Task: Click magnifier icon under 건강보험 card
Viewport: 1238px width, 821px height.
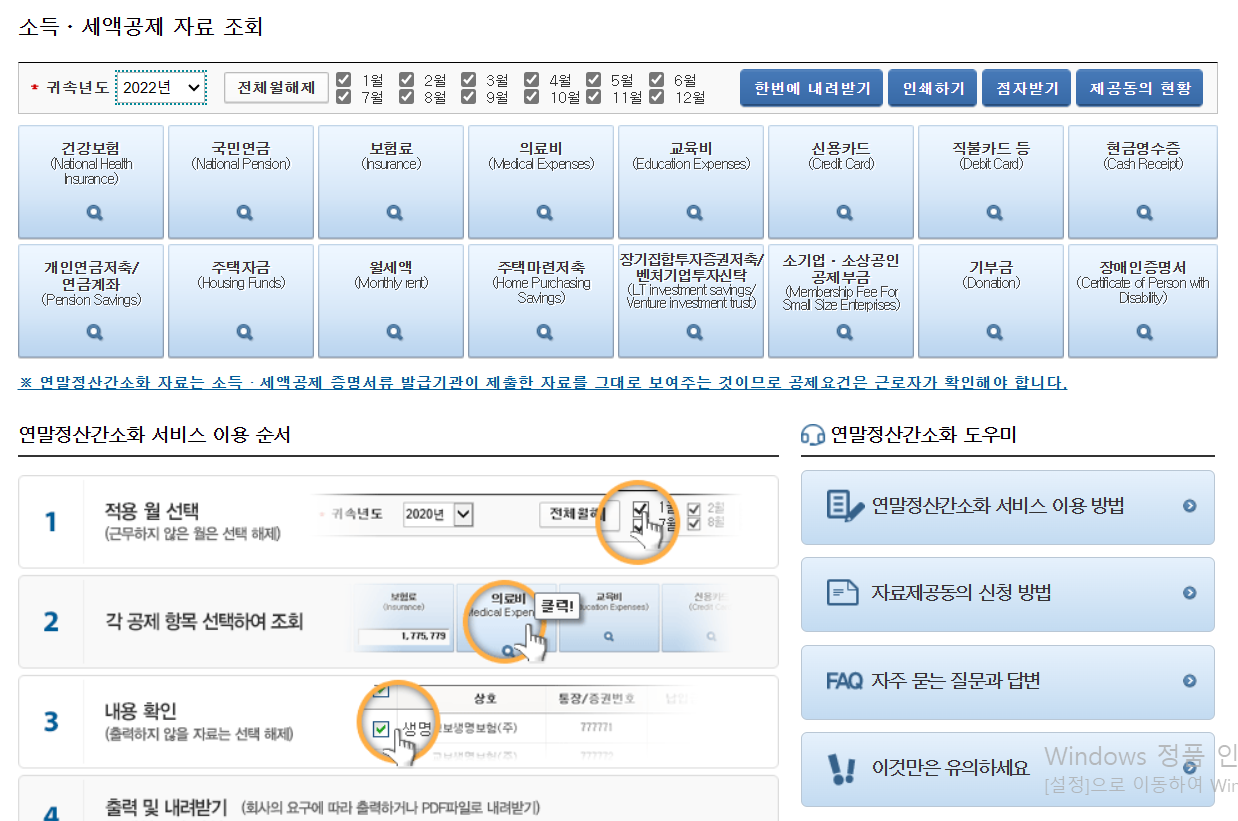Action: point(94,213)
